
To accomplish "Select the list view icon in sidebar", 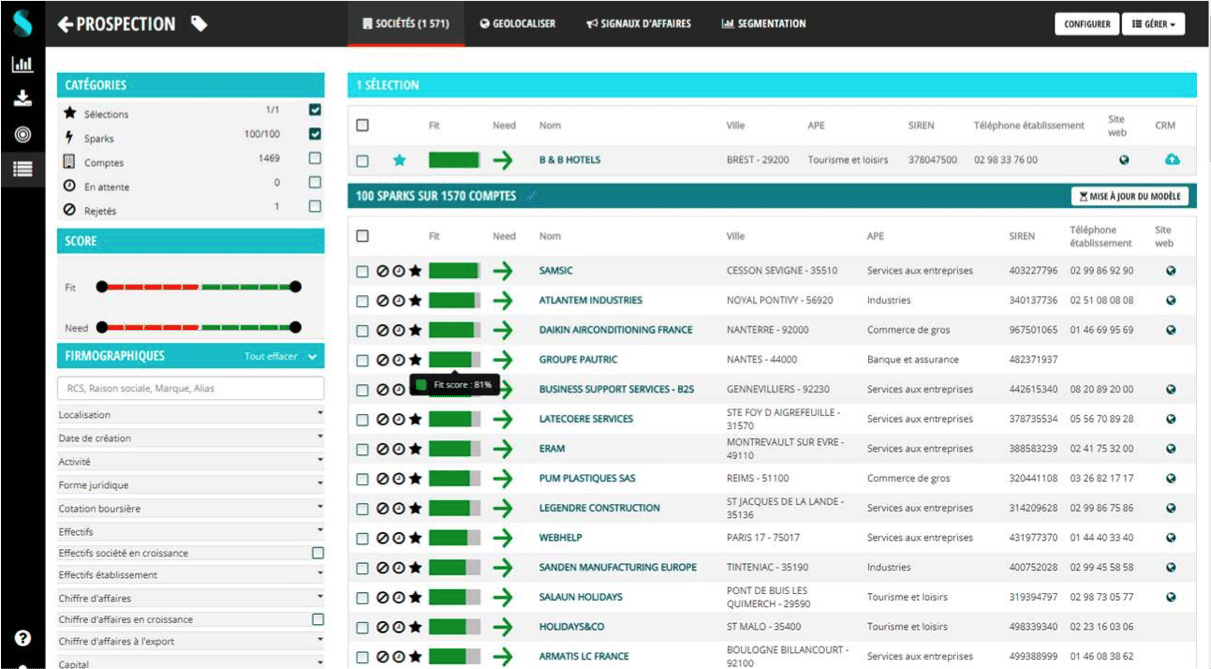I will (x=22, y=169).
